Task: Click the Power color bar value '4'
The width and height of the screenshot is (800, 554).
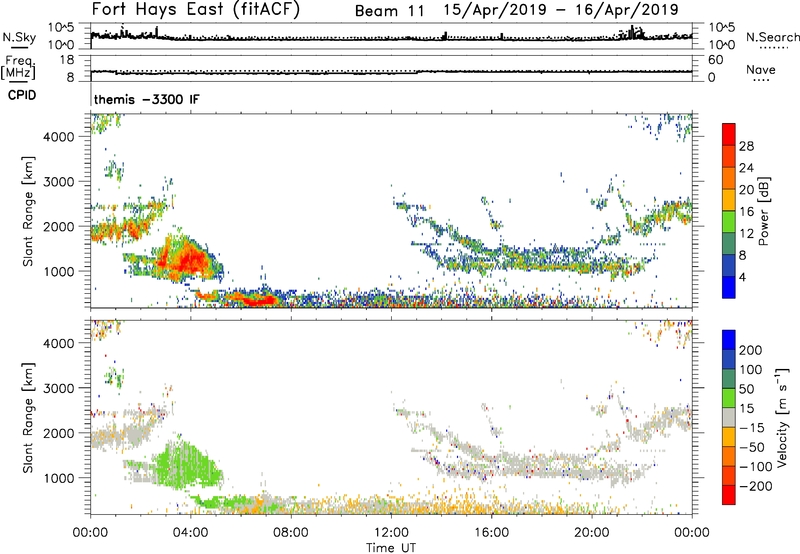Action: tap(743, 277)
